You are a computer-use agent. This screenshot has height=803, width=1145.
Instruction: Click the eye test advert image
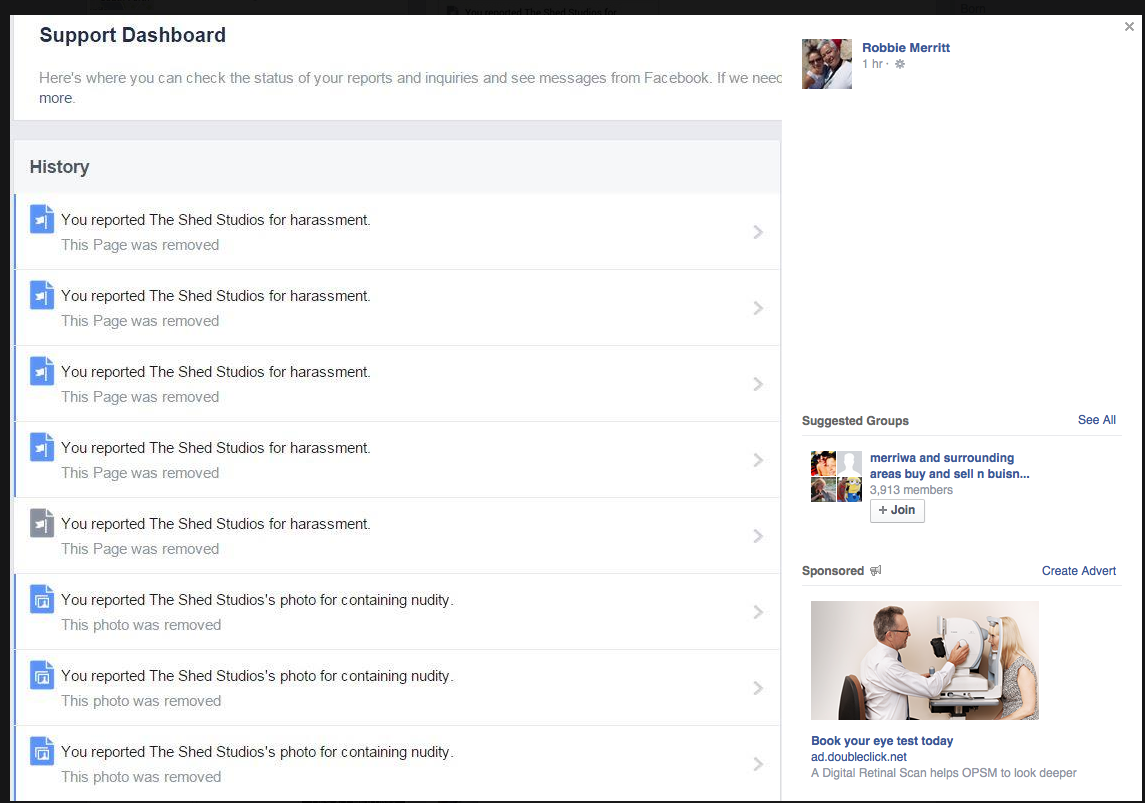[x=924, y=660]
